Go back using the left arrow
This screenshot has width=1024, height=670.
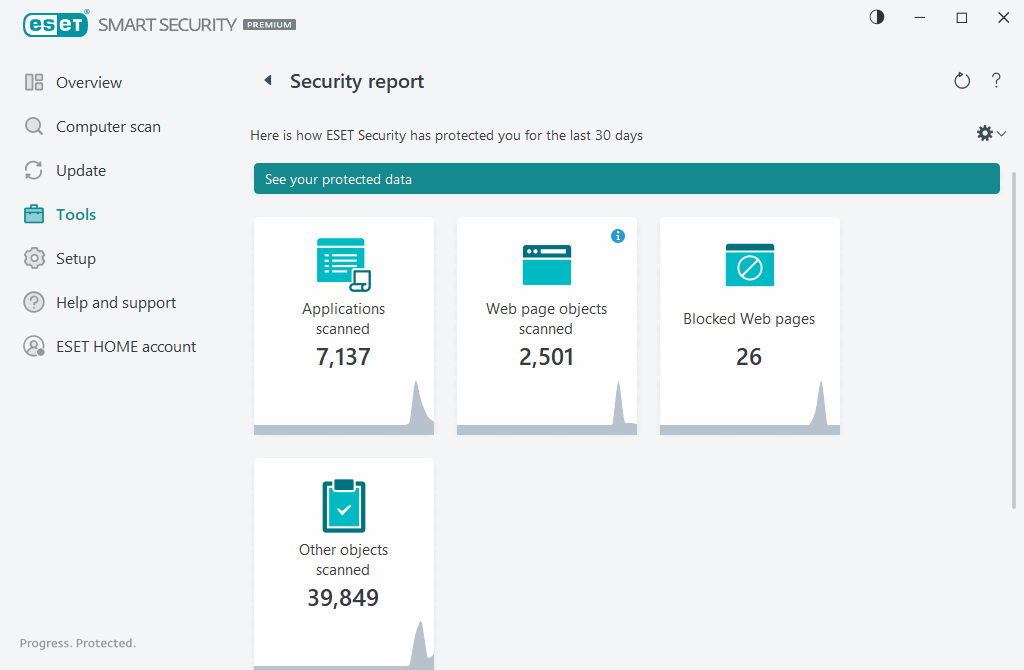coord(267,81)
